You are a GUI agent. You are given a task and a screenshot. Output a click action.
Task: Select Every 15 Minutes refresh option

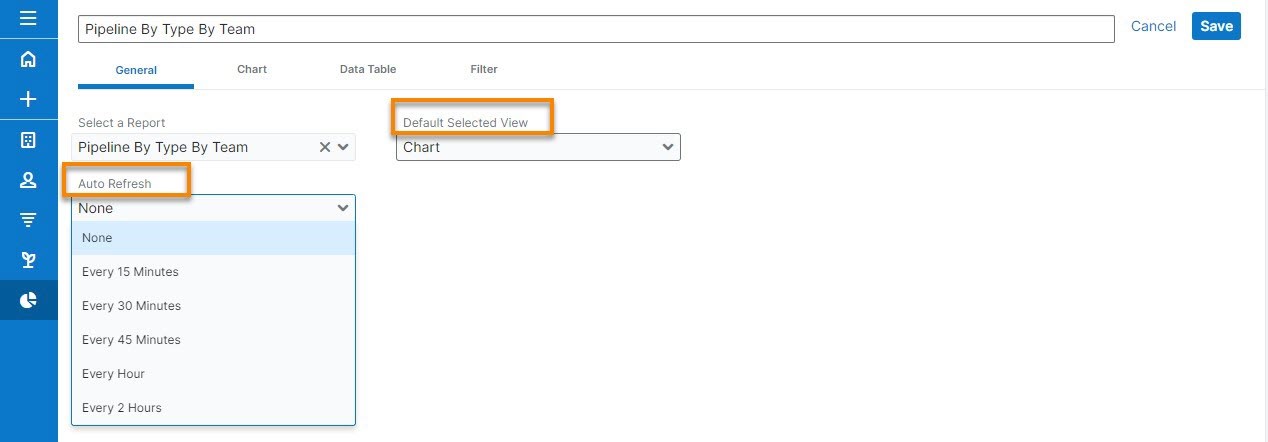[130, 272]
